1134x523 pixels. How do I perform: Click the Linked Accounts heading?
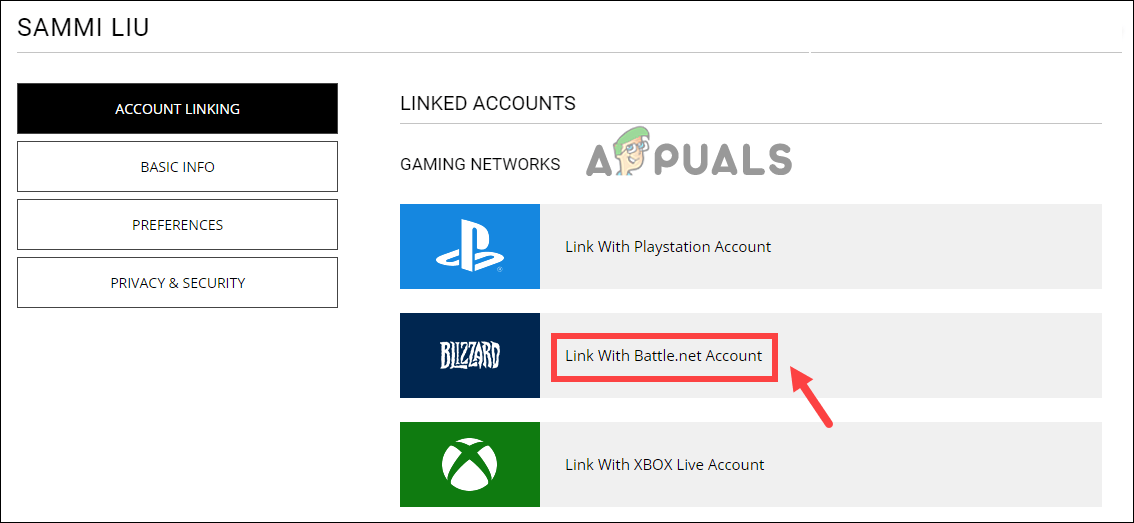tap(487, 103)
